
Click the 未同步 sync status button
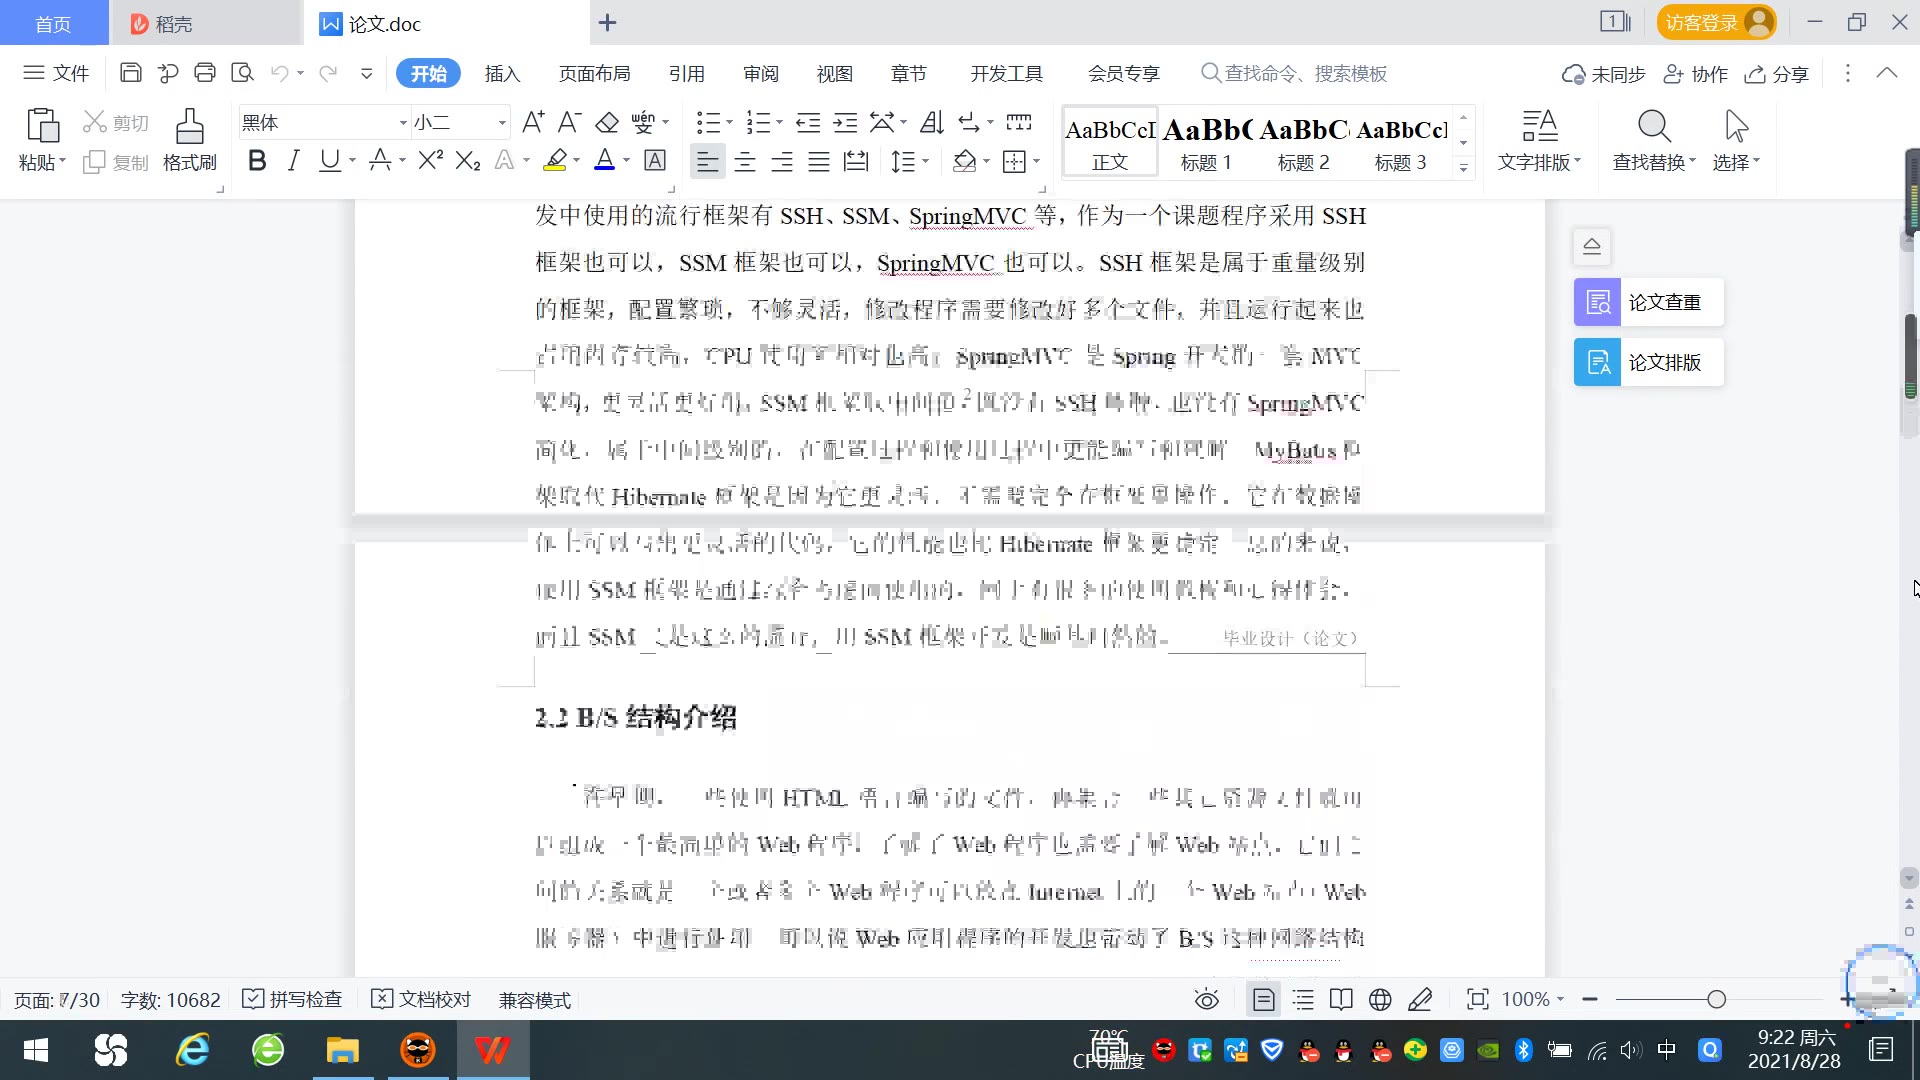click(1604, 74)
